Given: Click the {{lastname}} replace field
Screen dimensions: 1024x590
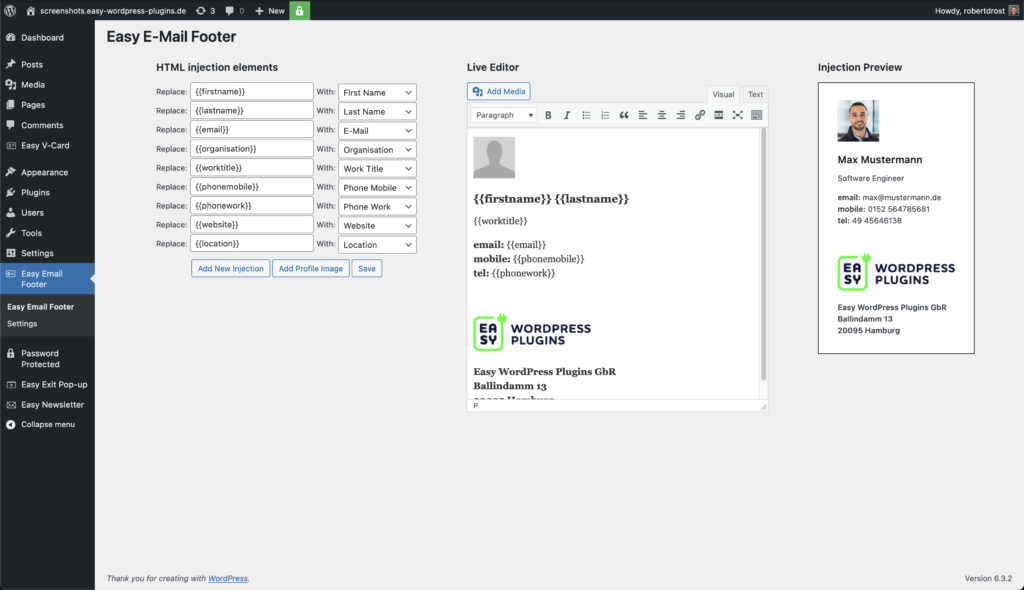Looking at the screenshot, I should [x=252, y=110].
